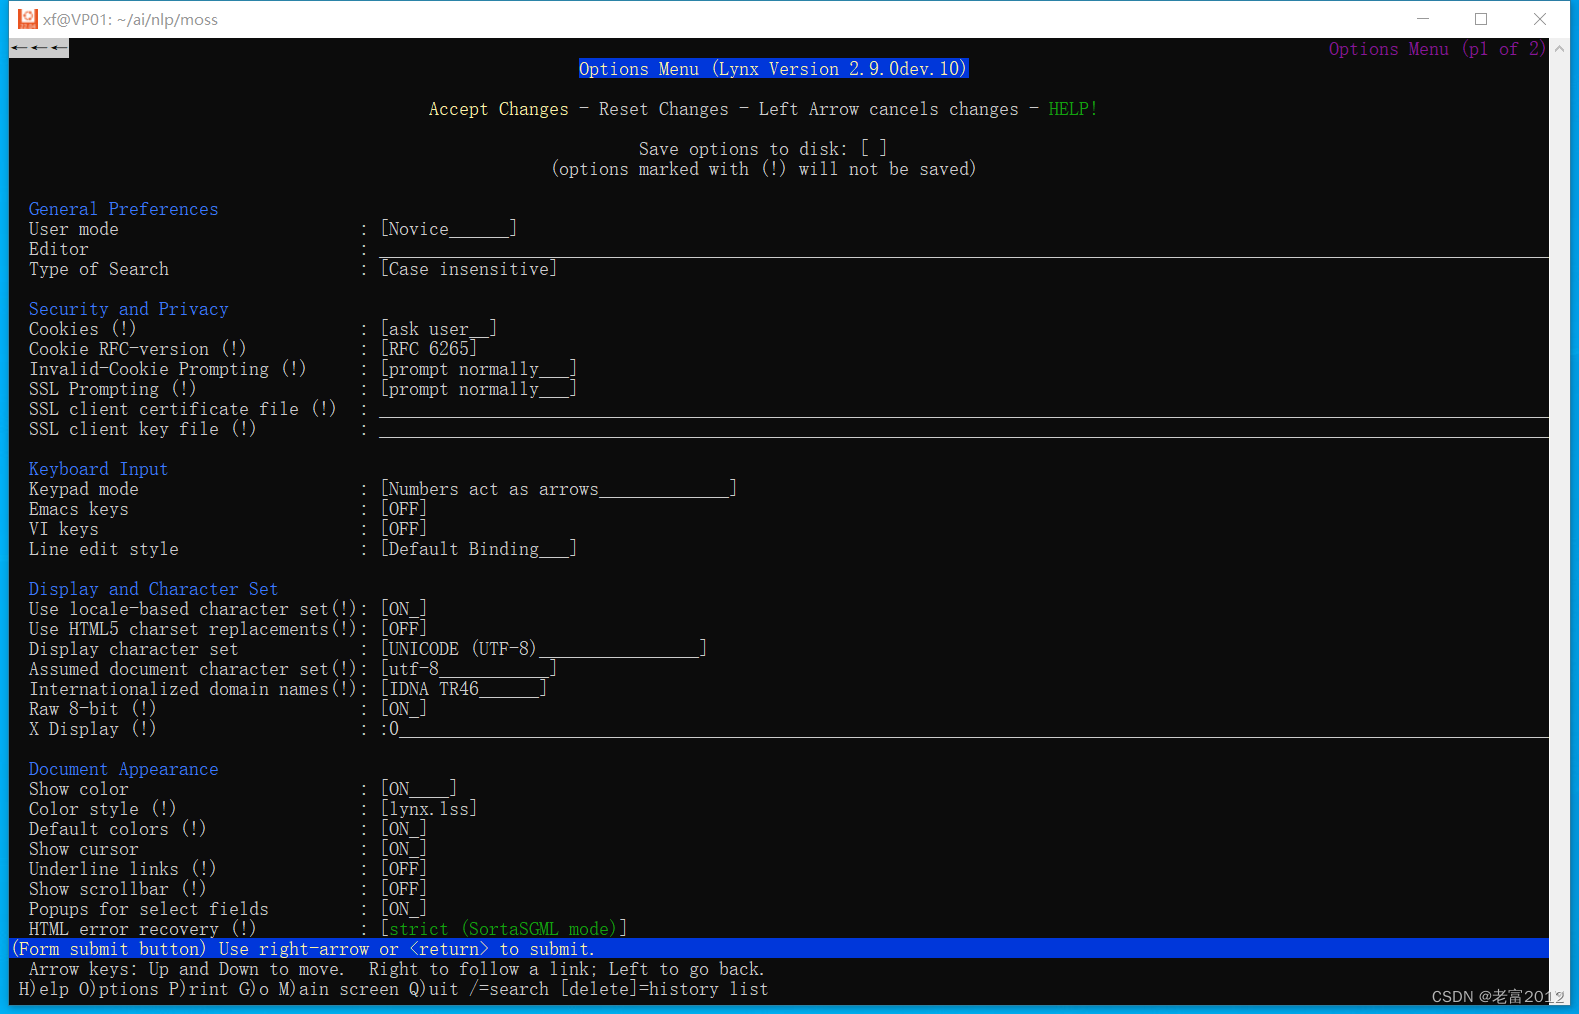Image resolution: width=1579 pixels, height=1014 pixels.
Task: Maximize the terminal window
Action: [1481, 19]
